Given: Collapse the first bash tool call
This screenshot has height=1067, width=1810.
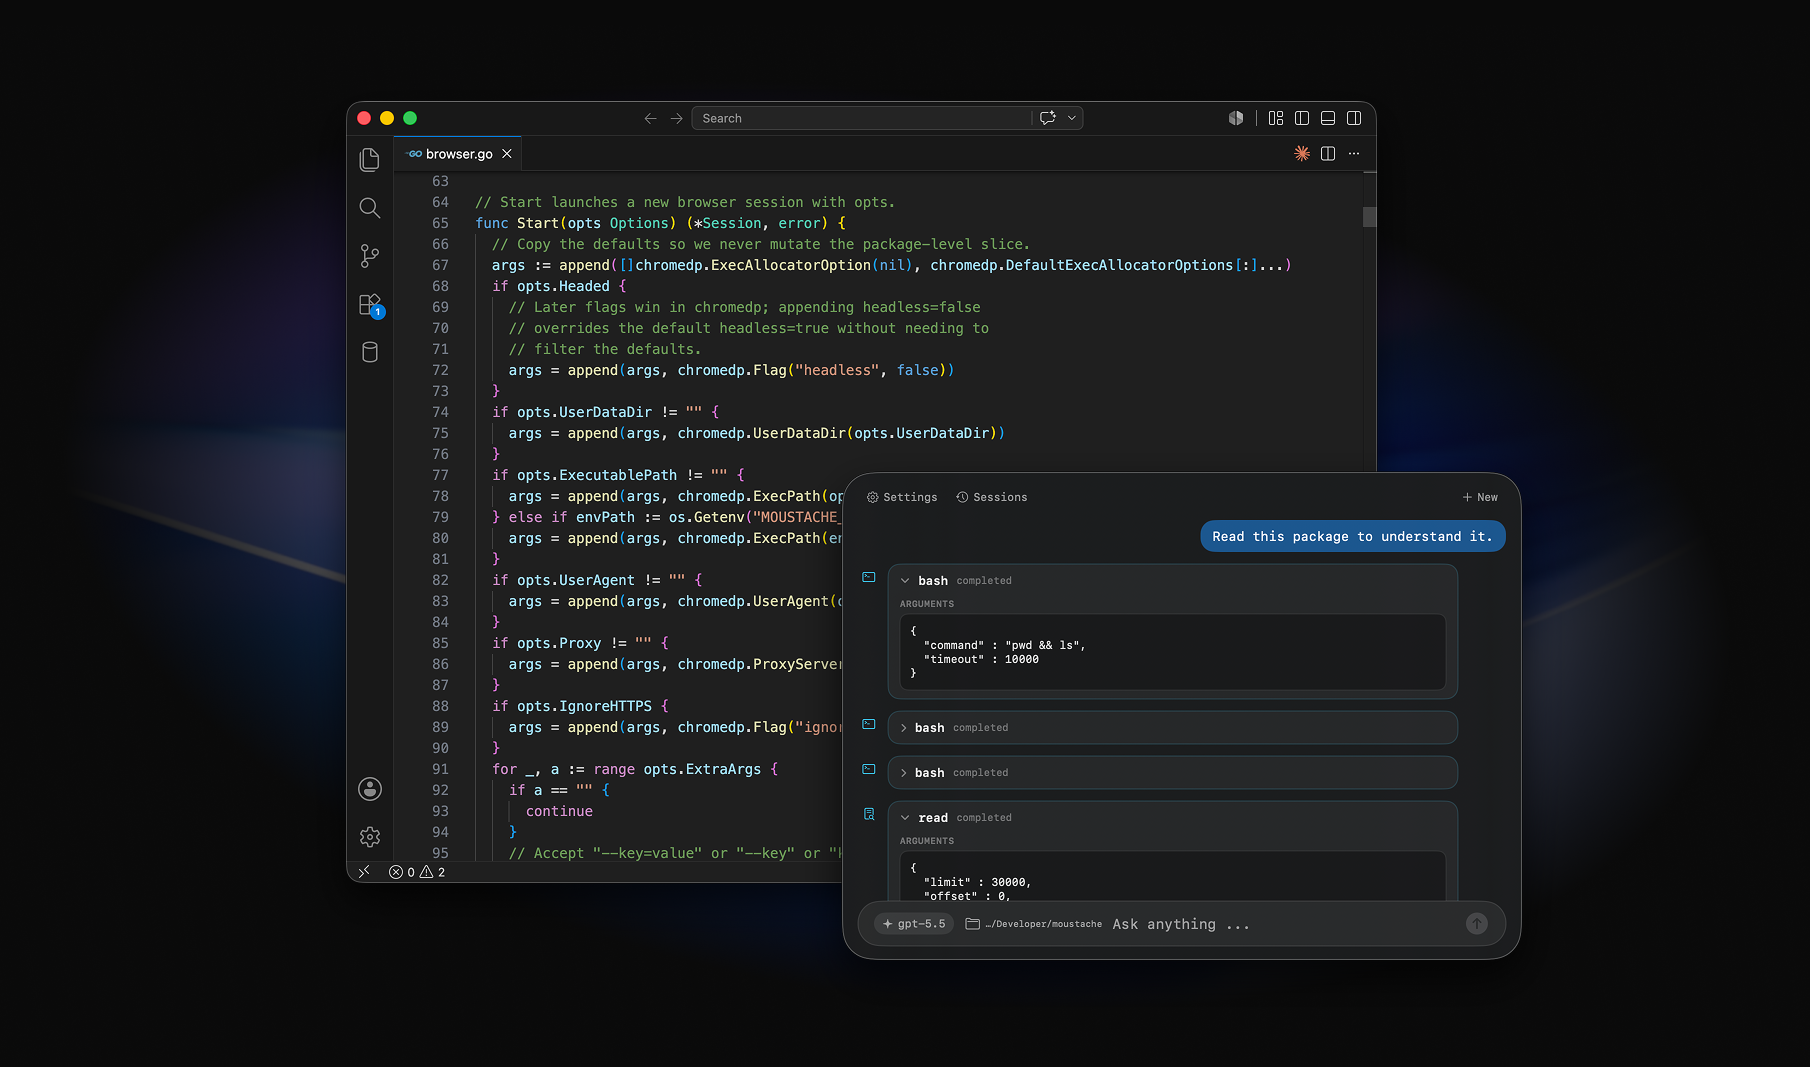Looking at the screenshot, I should (905, 581).
